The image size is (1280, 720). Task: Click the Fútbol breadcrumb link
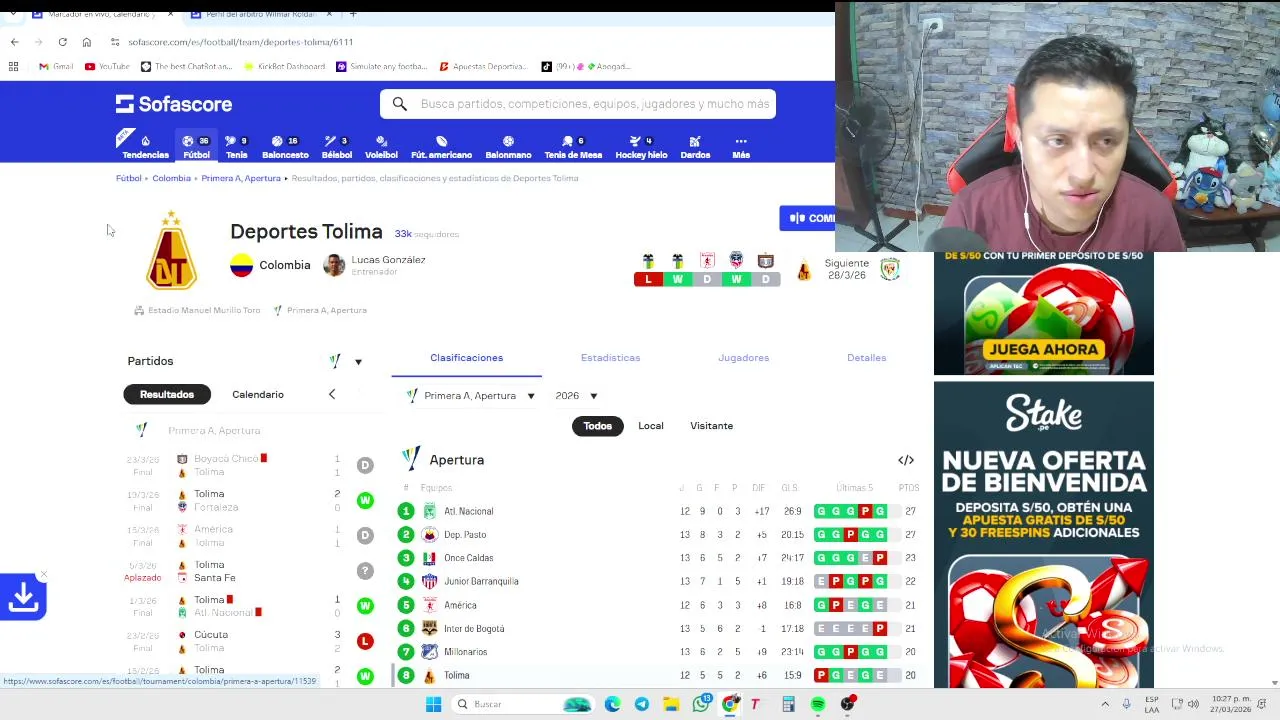(x=129, y=178)
